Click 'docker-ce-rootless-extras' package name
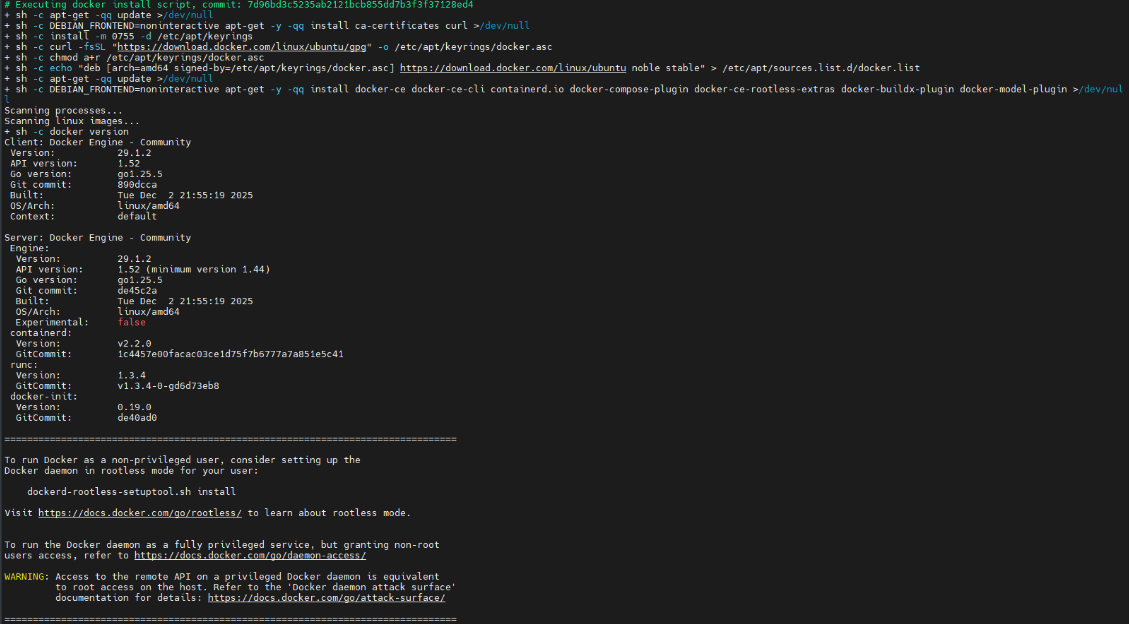 pos(765,89)
